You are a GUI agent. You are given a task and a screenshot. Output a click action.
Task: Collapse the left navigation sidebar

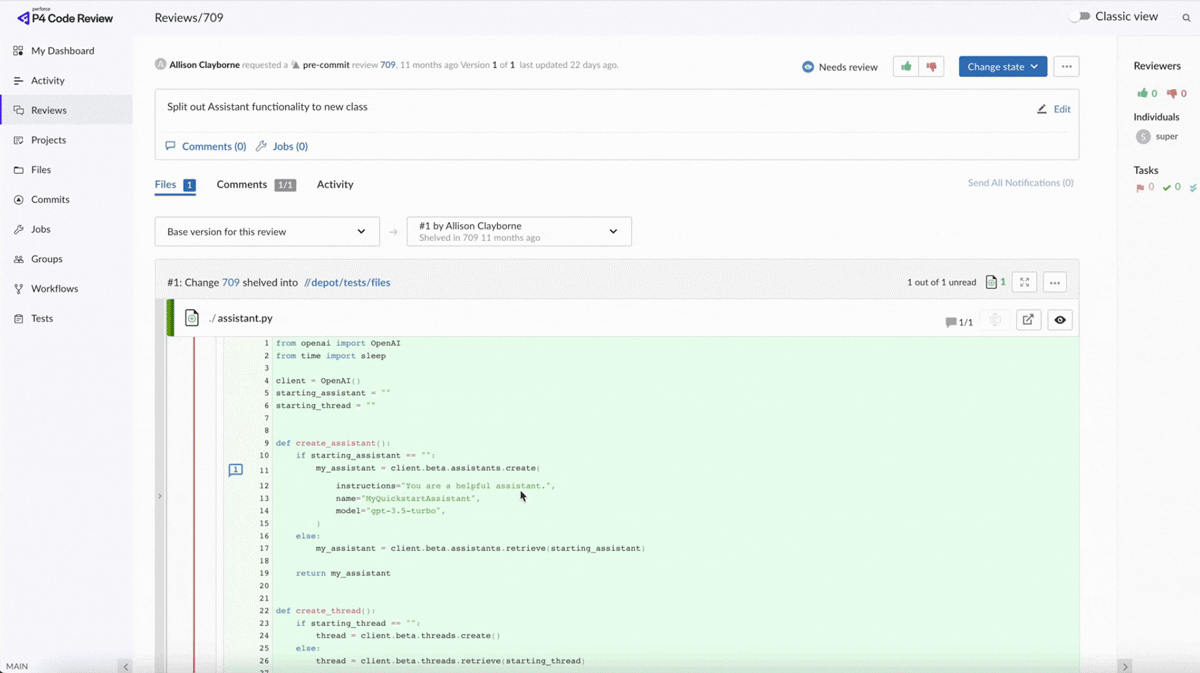tap(125, 666)
